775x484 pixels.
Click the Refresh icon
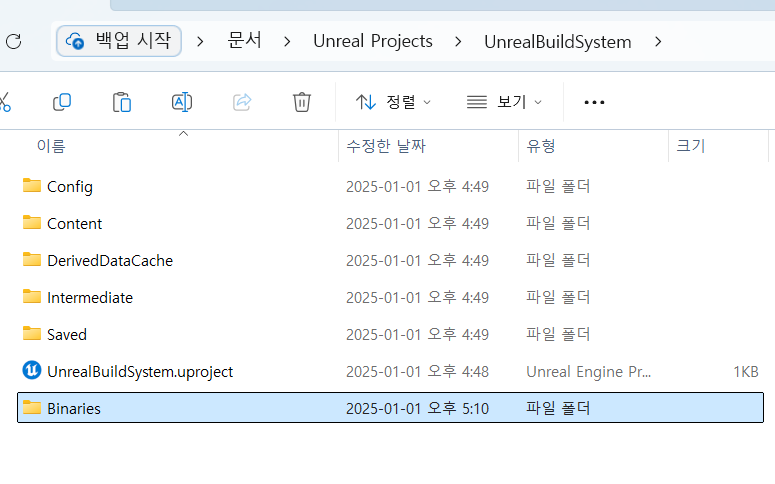[13, 42]
